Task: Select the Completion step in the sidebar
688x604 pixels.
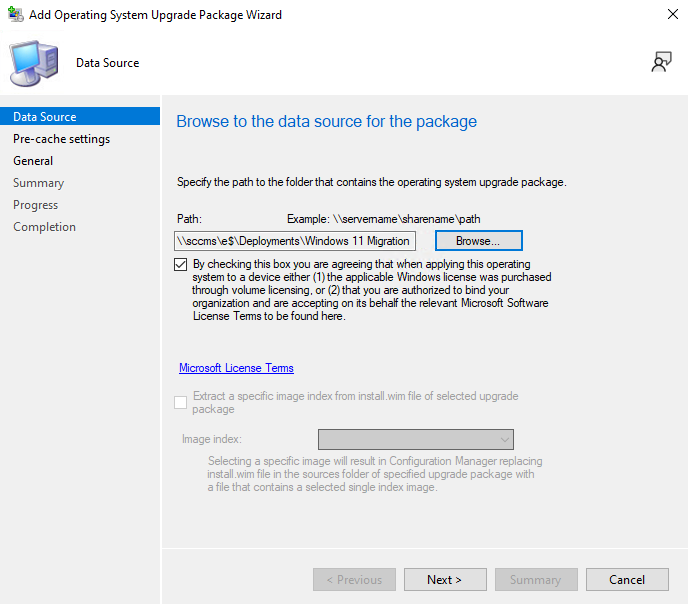Action: click(x=44, y=227)
